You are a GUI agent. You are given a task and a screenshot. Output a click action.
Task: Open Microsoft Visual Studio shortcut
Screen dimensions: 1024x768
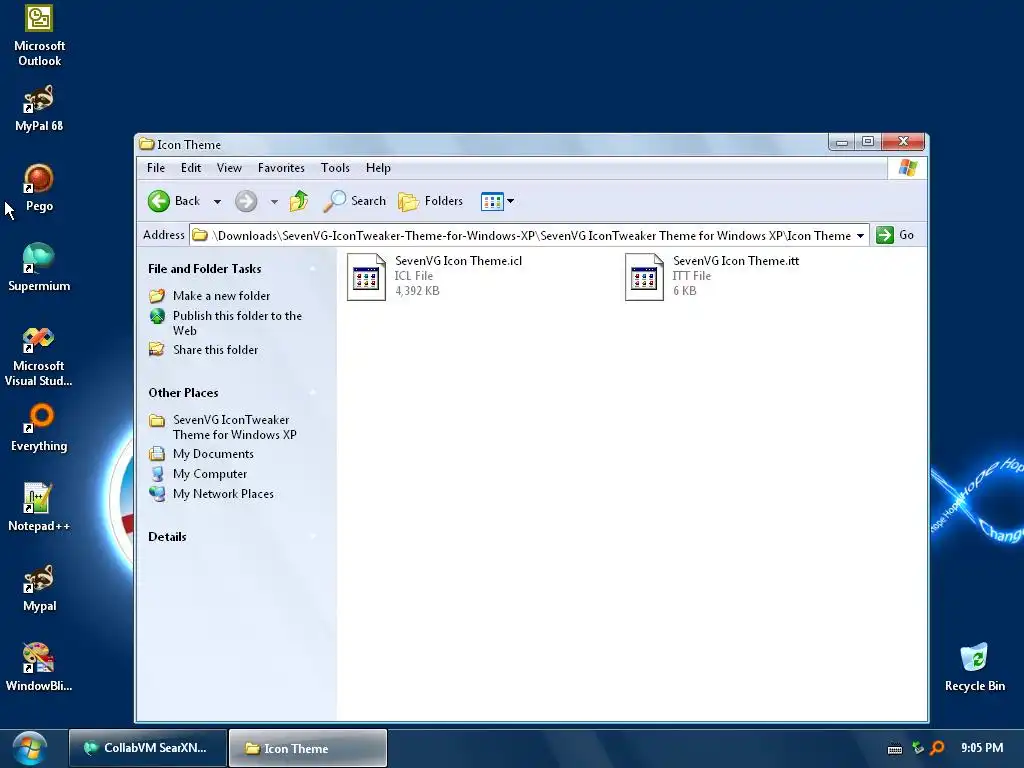click(39, 356)
